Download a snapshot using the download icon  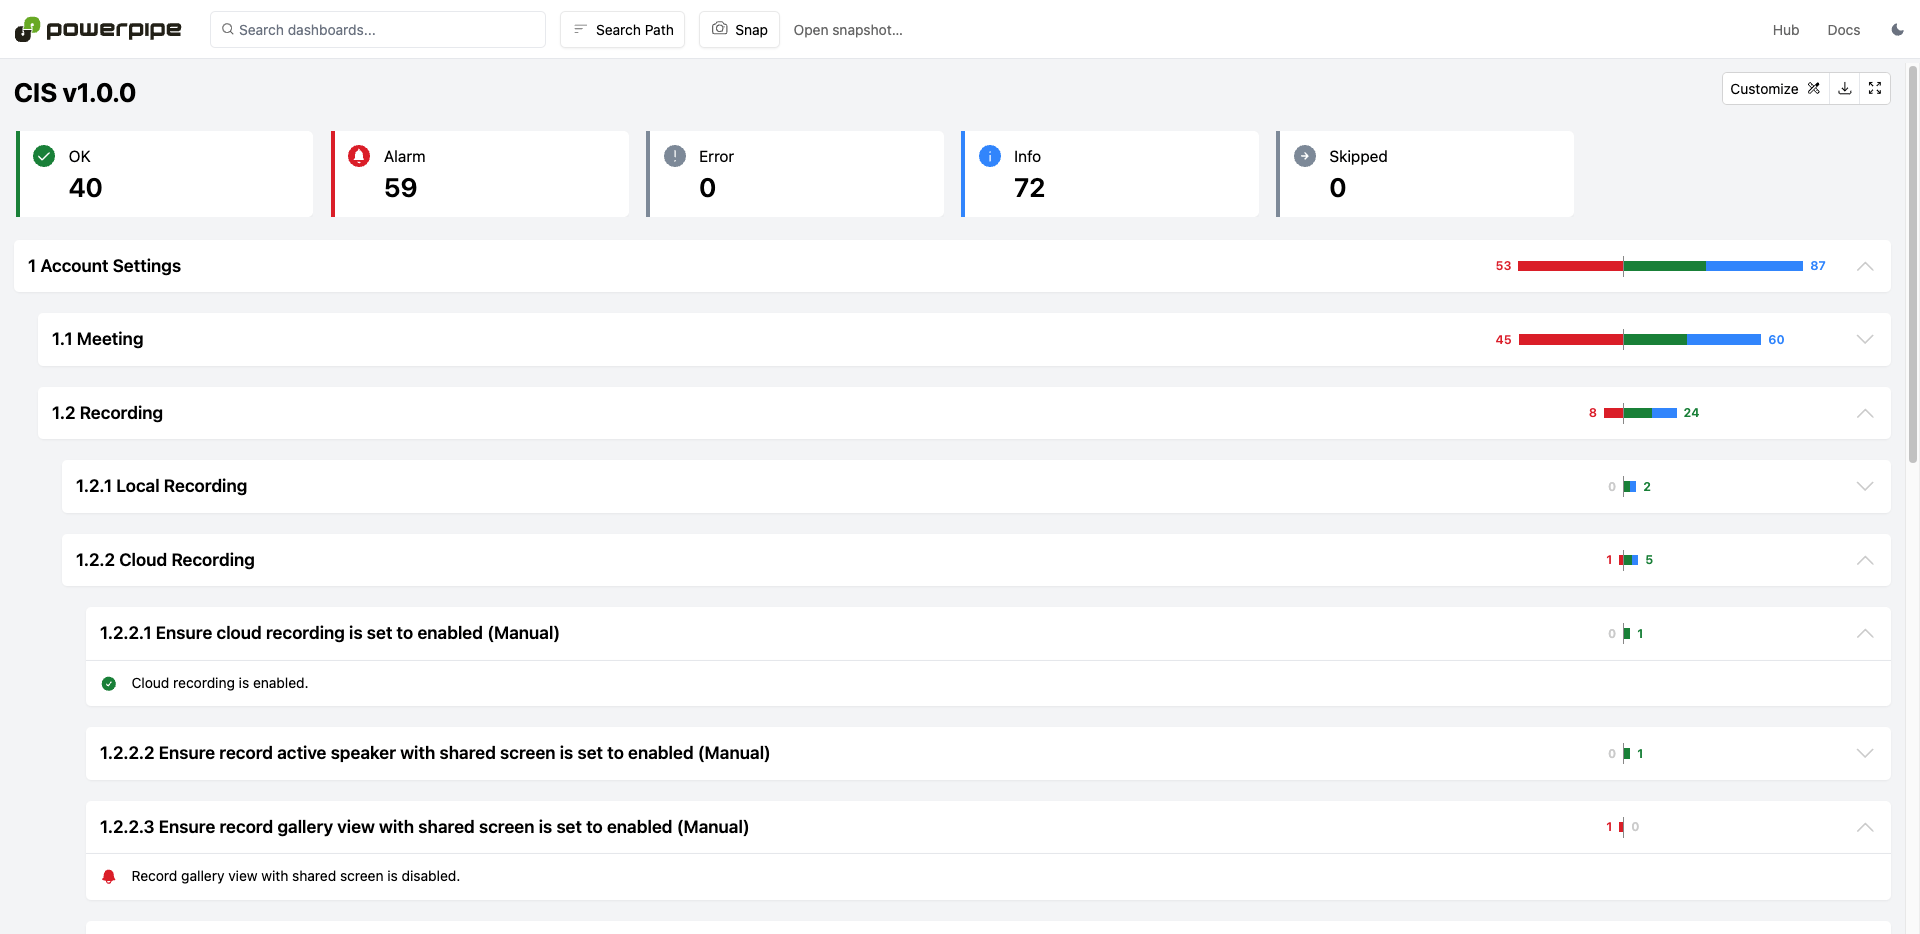(1845, 88)
